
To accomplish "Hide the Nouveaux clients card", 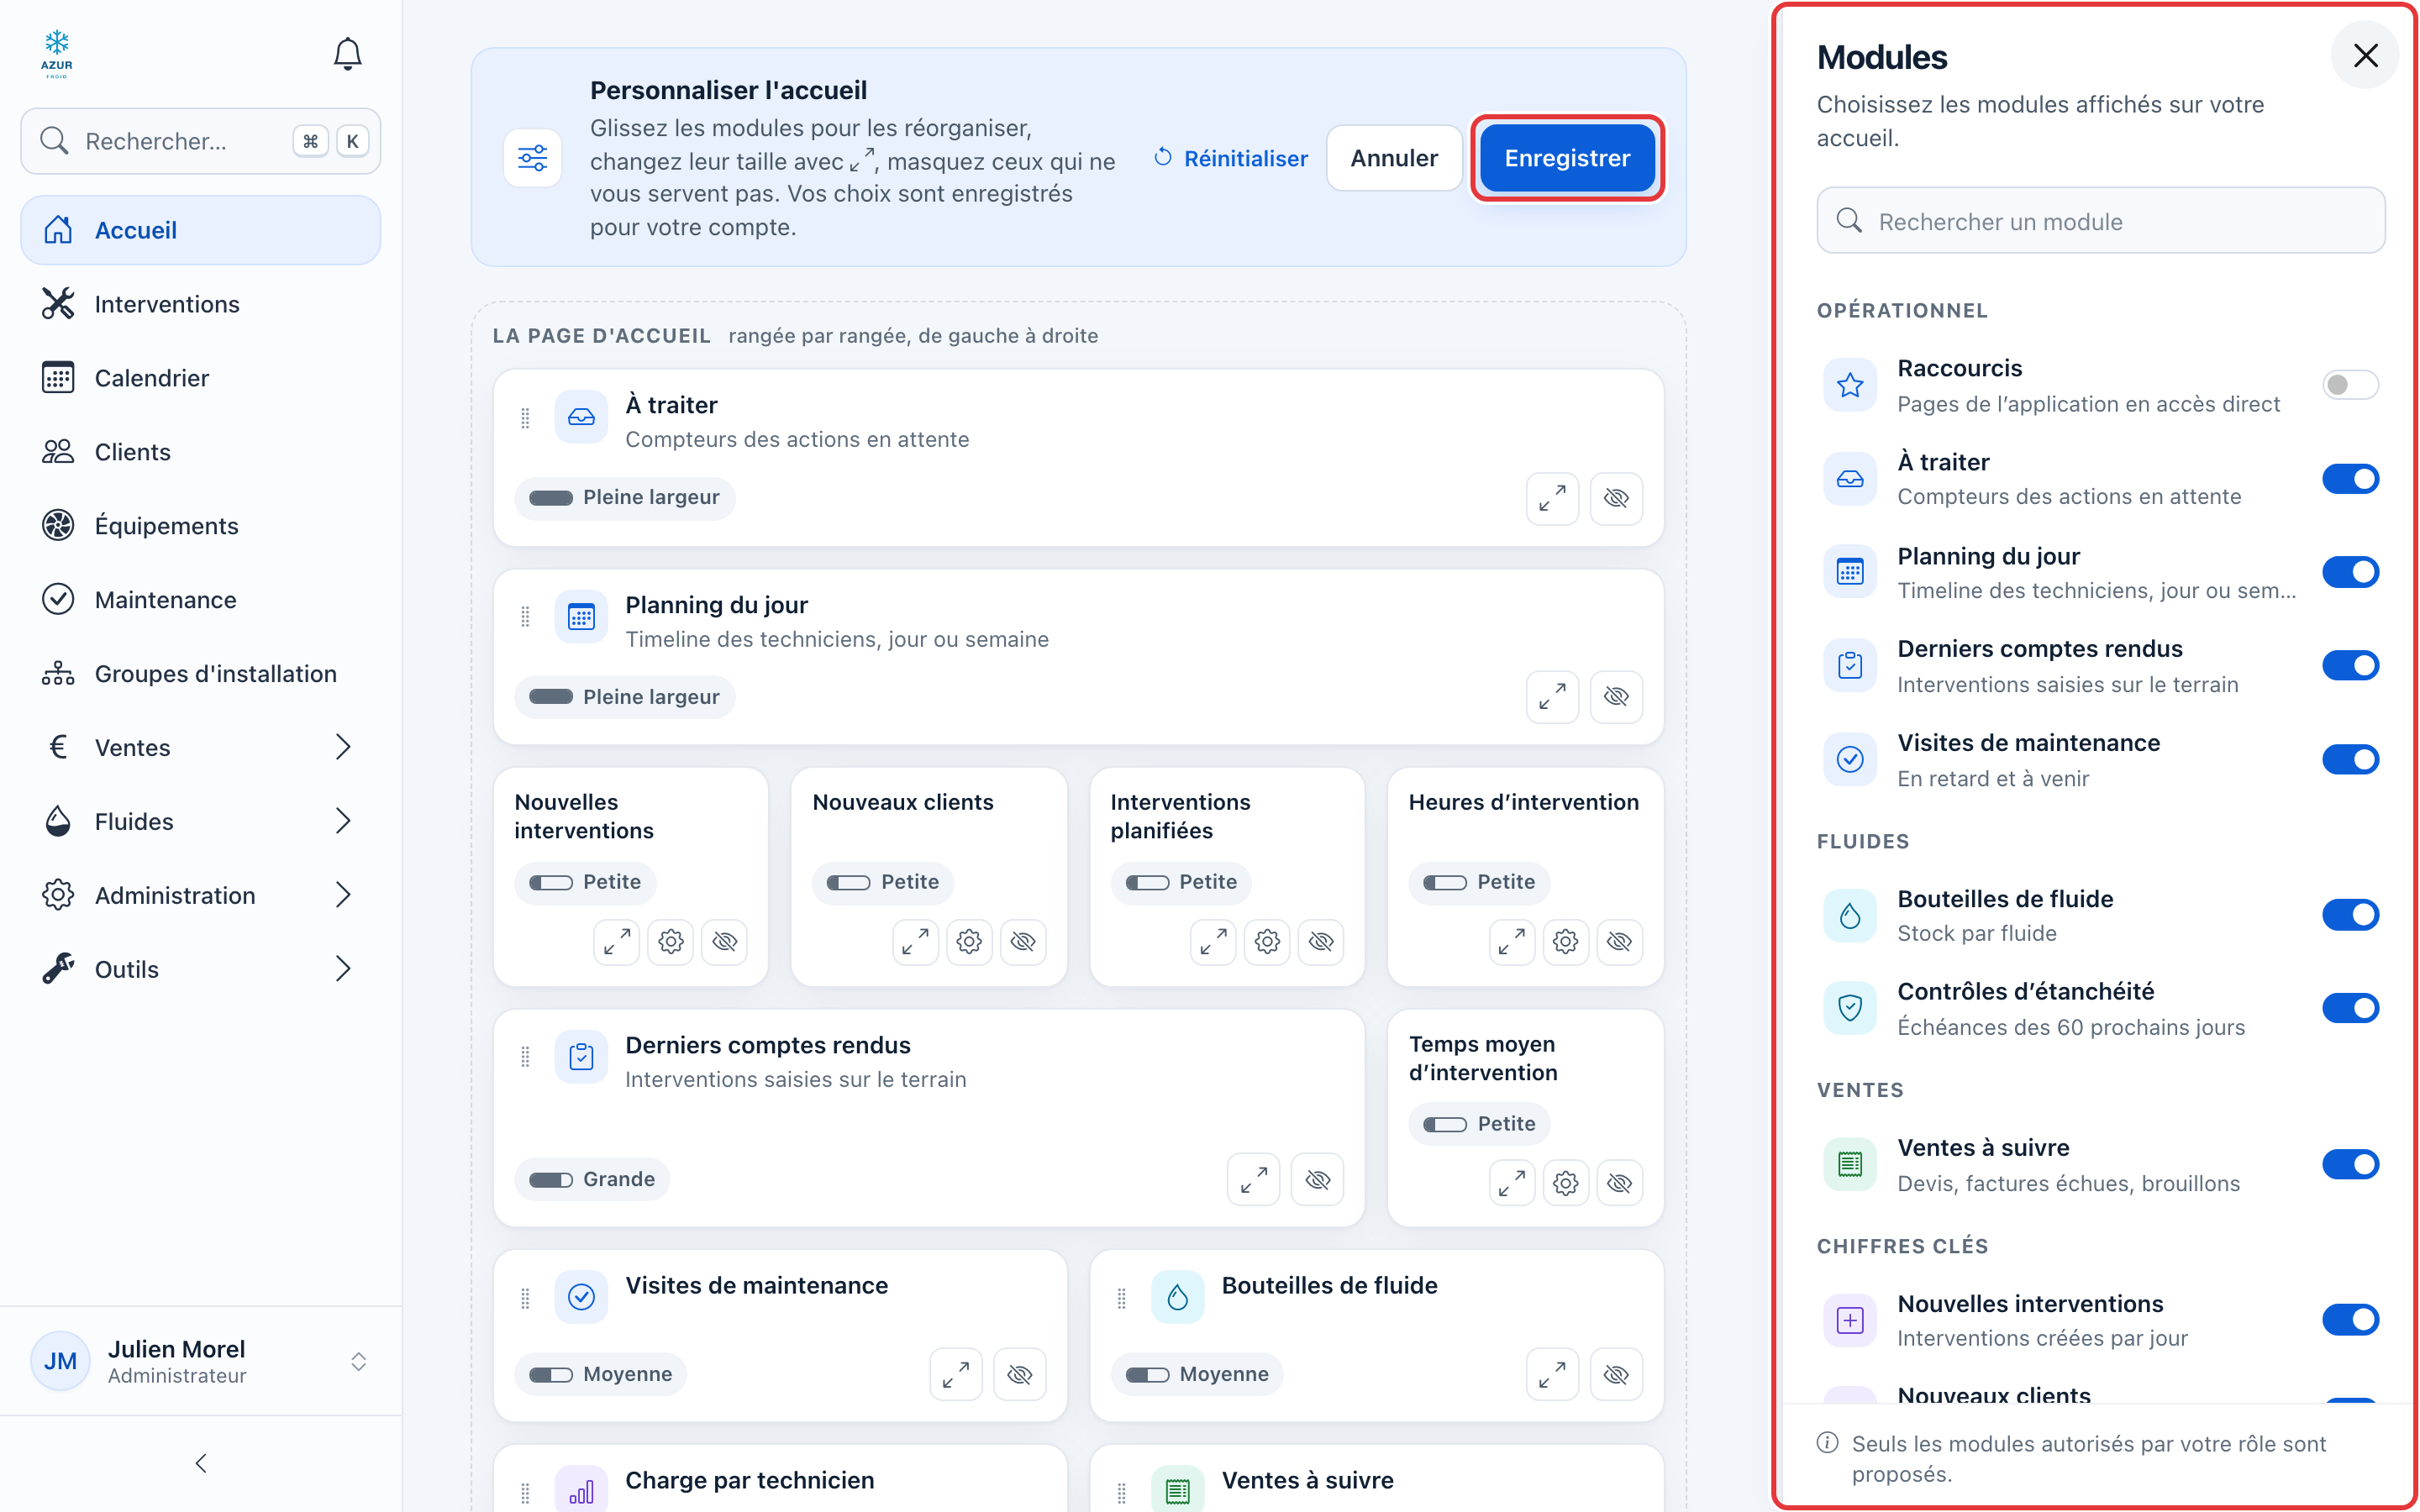I will [1023, 941].
